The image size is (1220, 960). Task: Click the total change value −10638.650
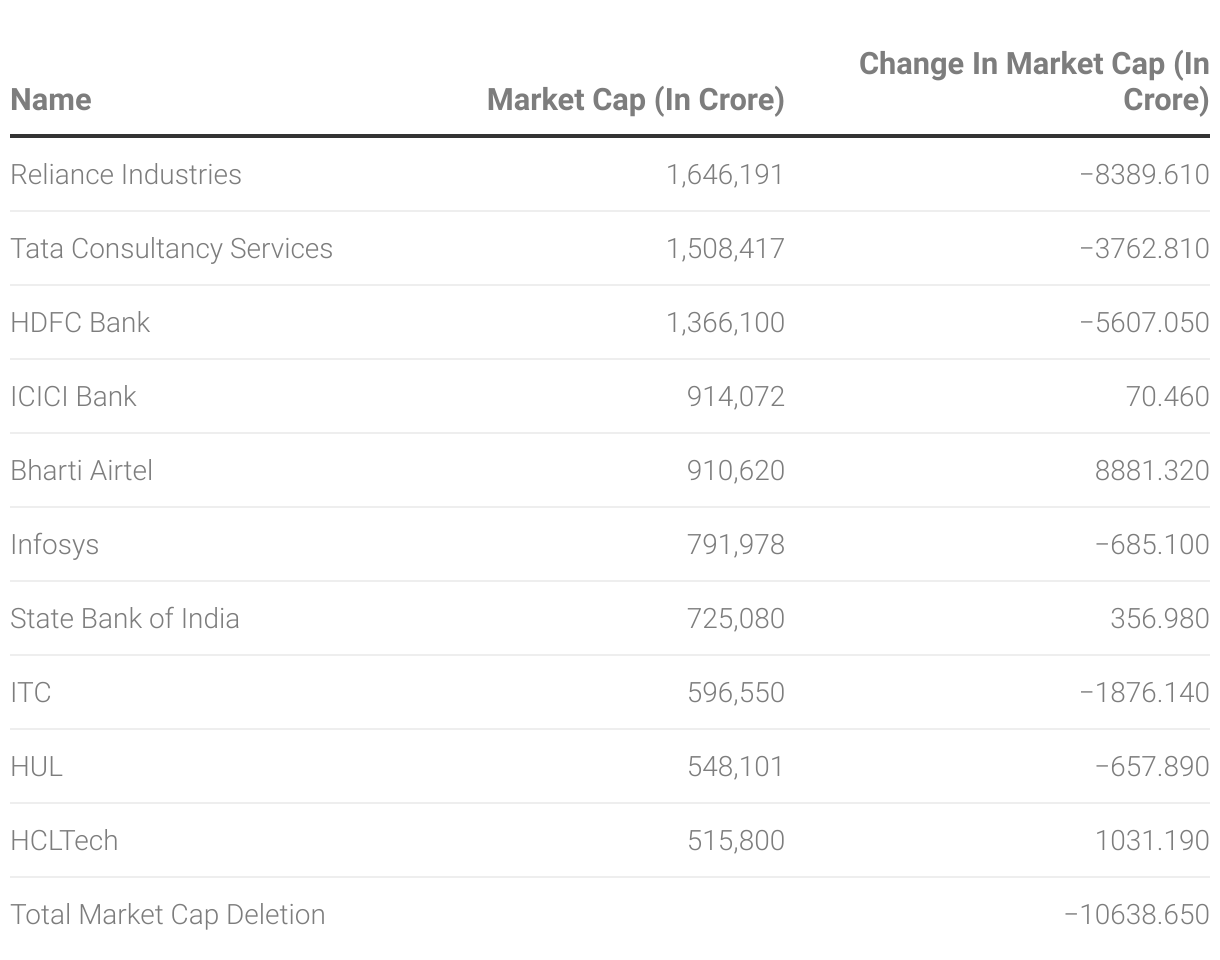(x=1137, y=914)
